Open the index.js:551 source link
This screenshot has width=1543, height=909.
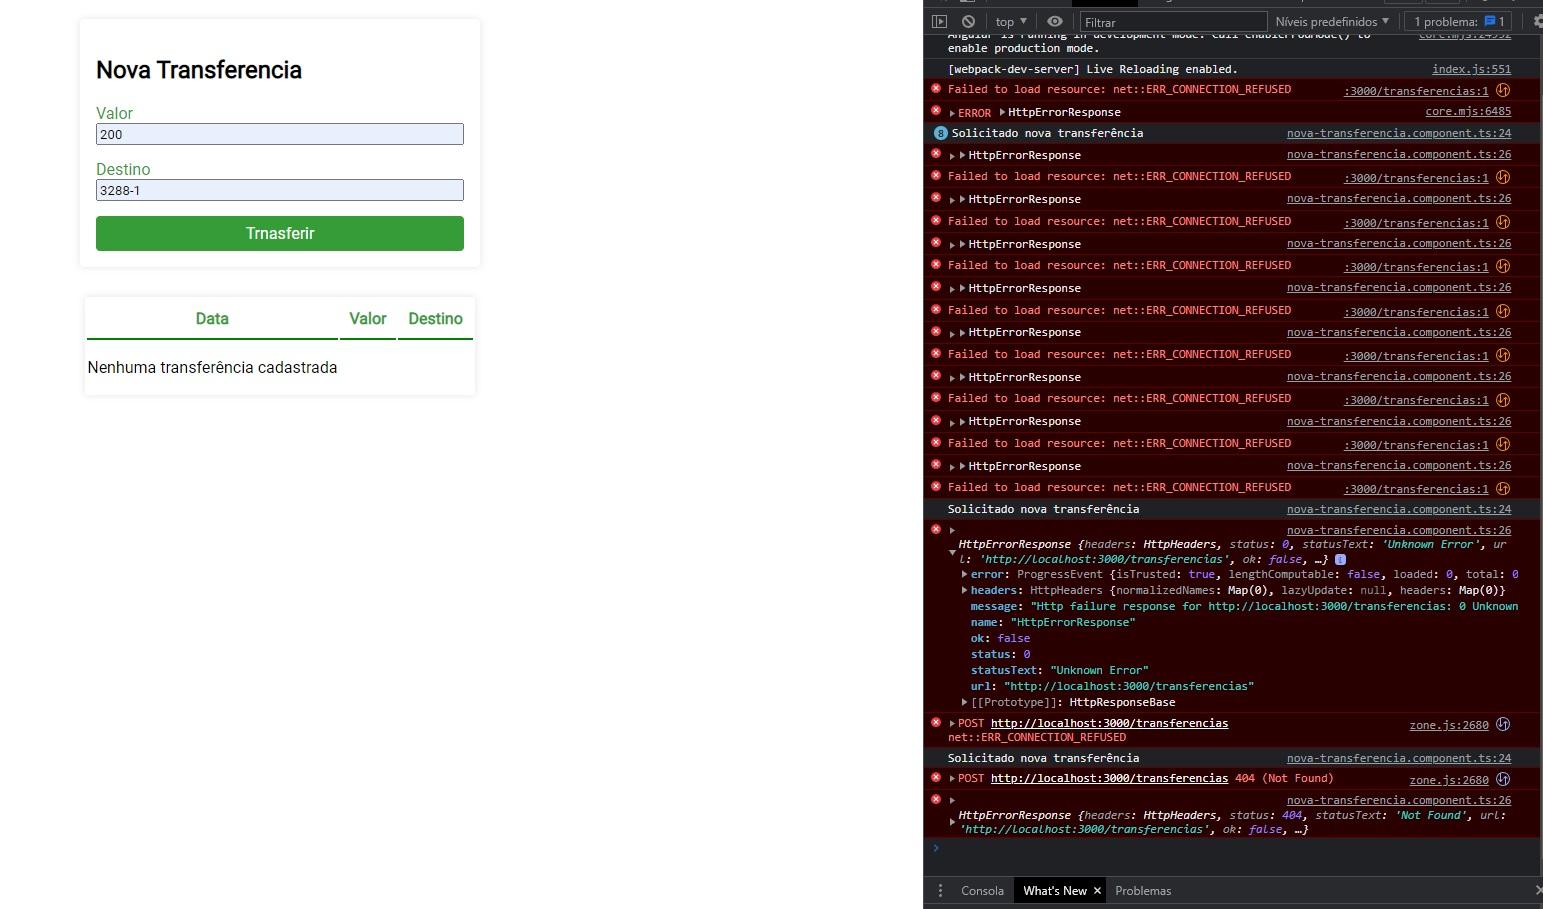click(1471, 69)
